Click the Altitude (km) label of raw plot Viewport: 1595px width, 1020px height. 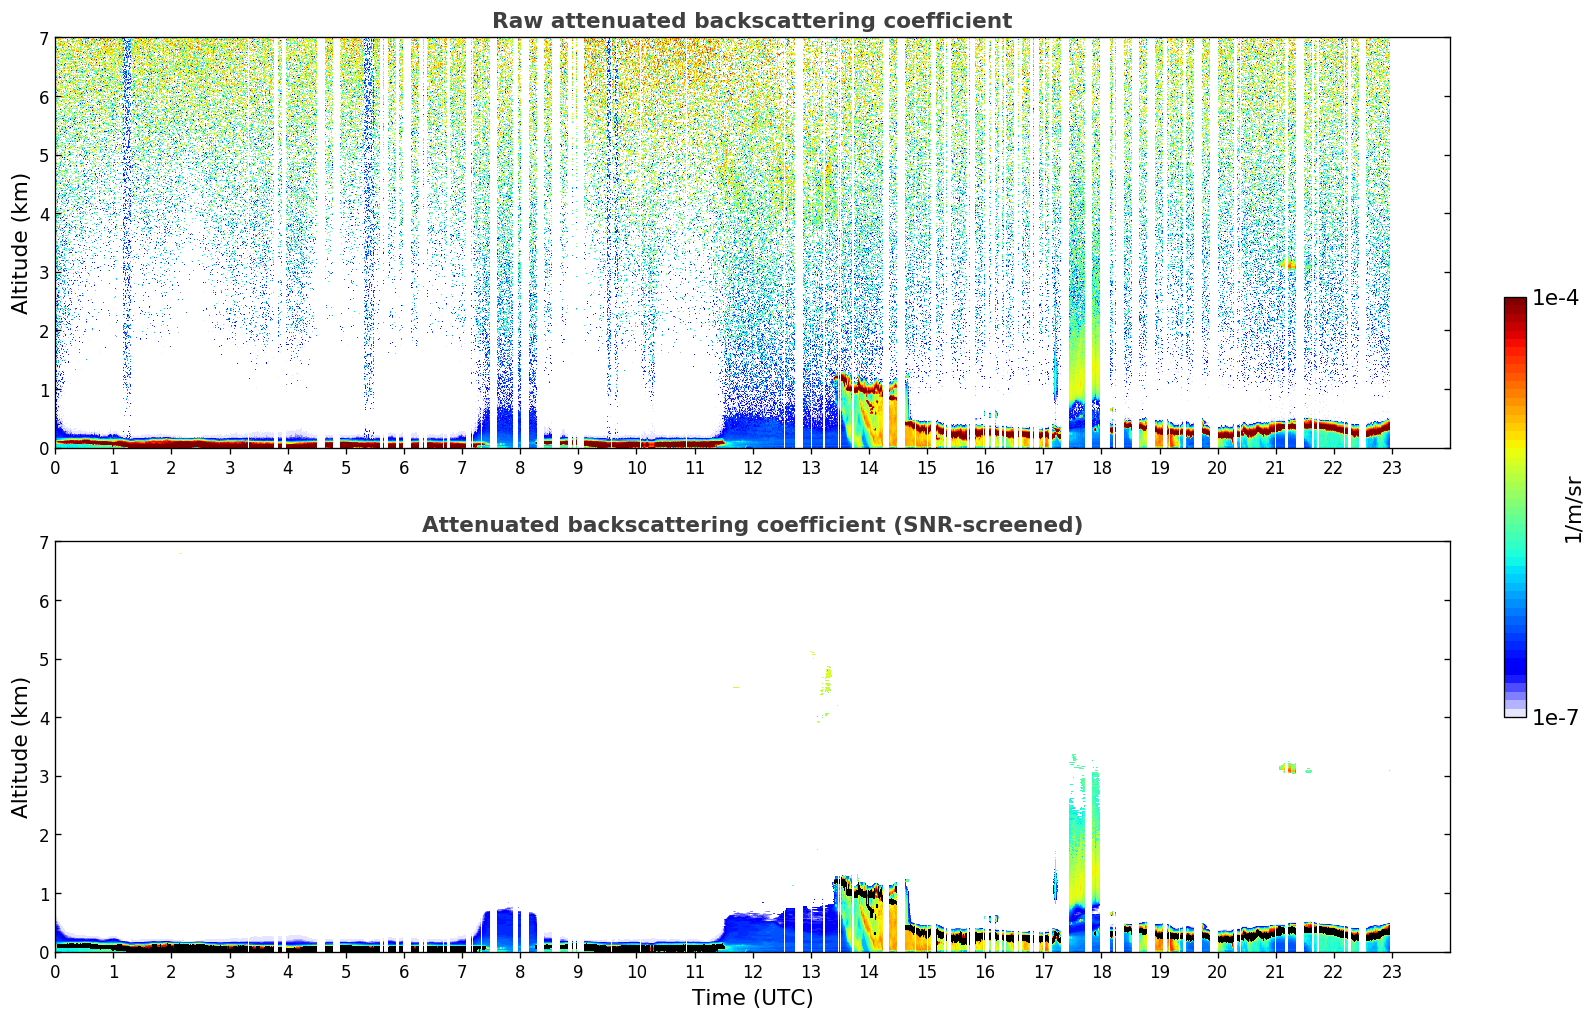click(x=21, y=243)
